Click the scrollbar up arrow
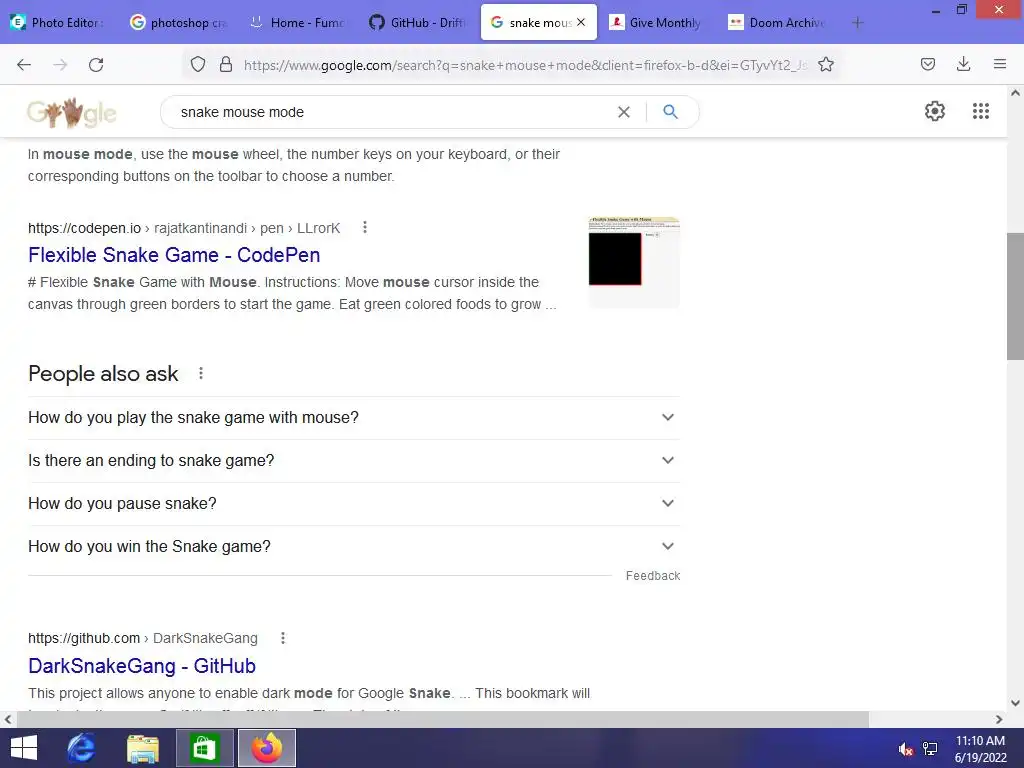The height and width of the screenshot is (768, 1024). [1015, 93]
